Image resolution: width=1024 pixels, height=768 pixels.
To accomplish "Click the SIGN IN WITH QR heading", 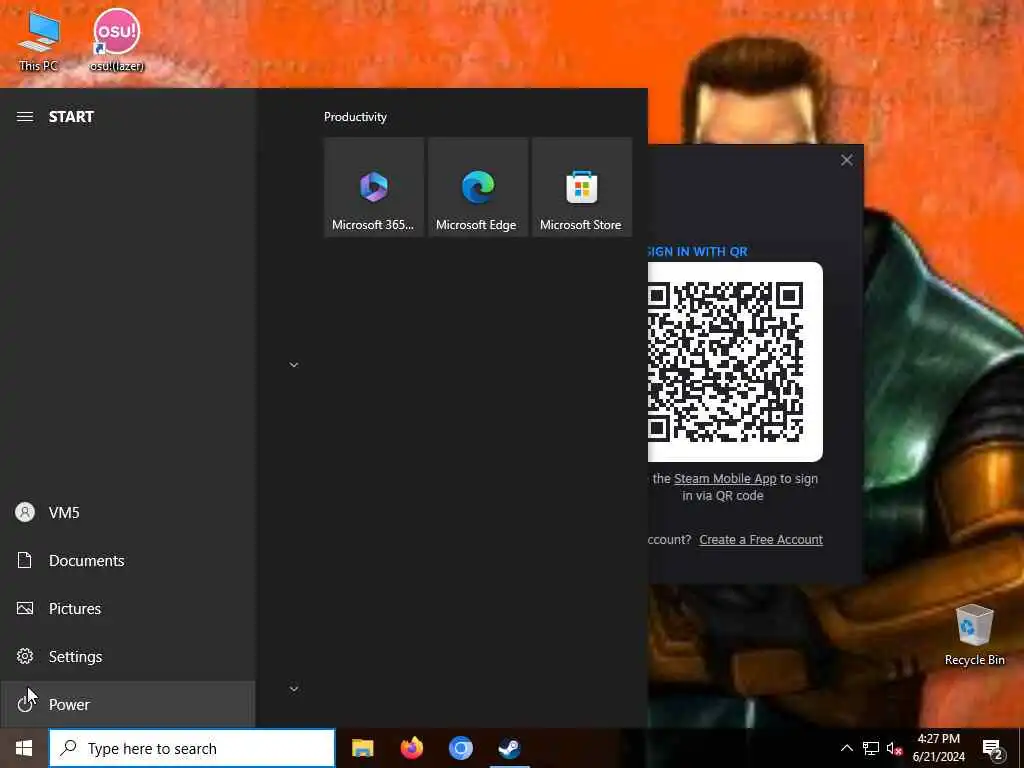I will 697,252.
